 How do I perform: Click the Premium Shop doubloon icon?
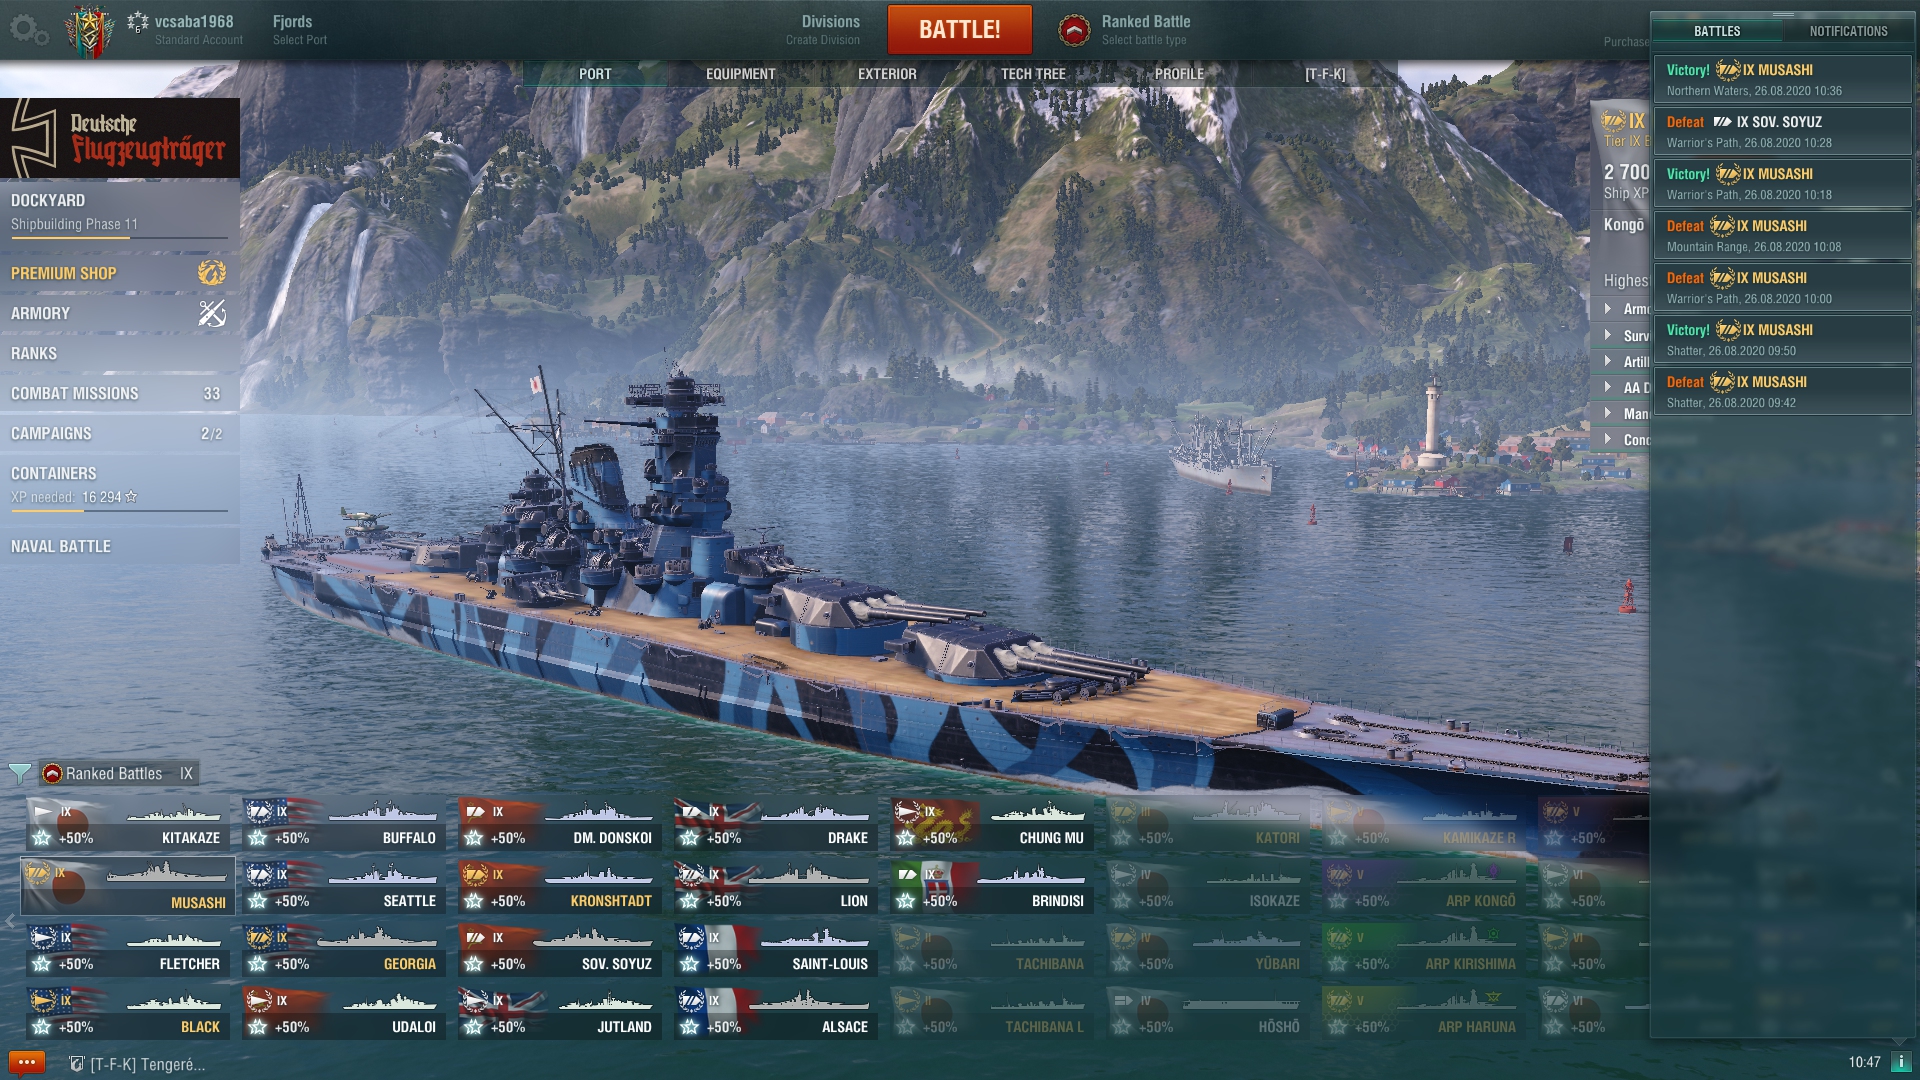click(x=212, y=272)
